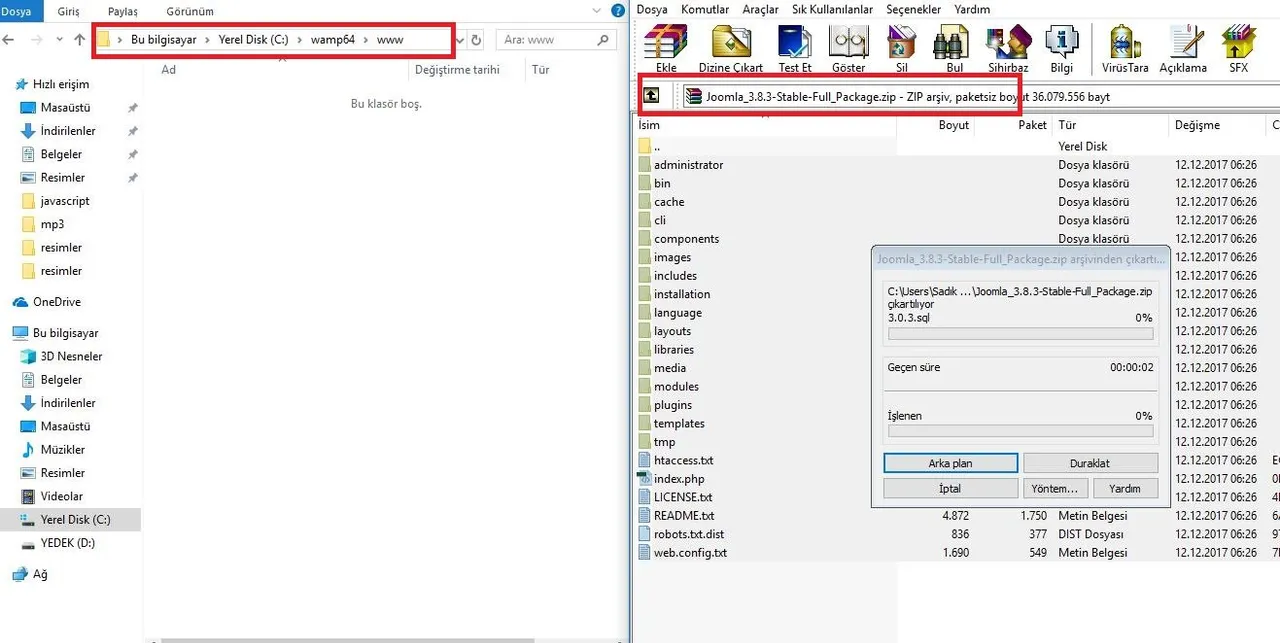Click the Test Et toolbar icon
Viewport: 1280px width, 643px height.
pyautogui.click(x=795, y=48)
